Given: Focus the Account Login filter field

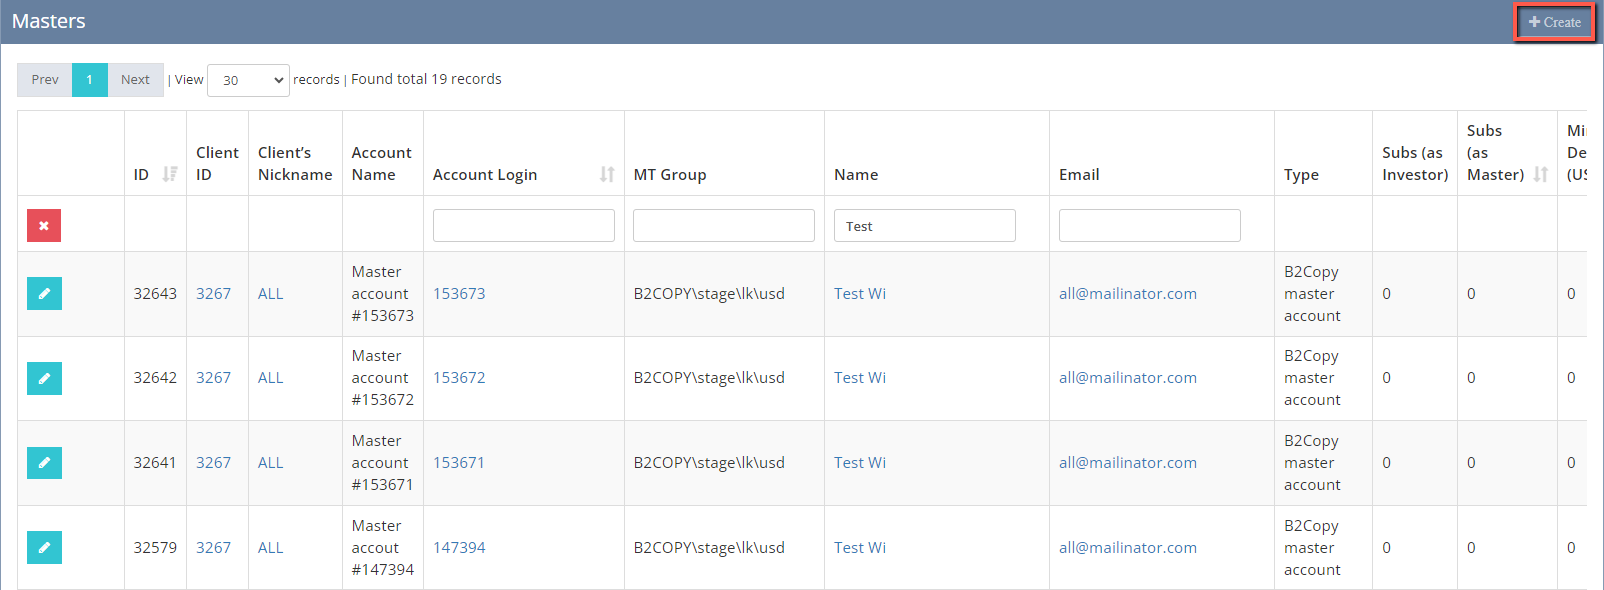Looking at the screenshot, I should (523, 225).
